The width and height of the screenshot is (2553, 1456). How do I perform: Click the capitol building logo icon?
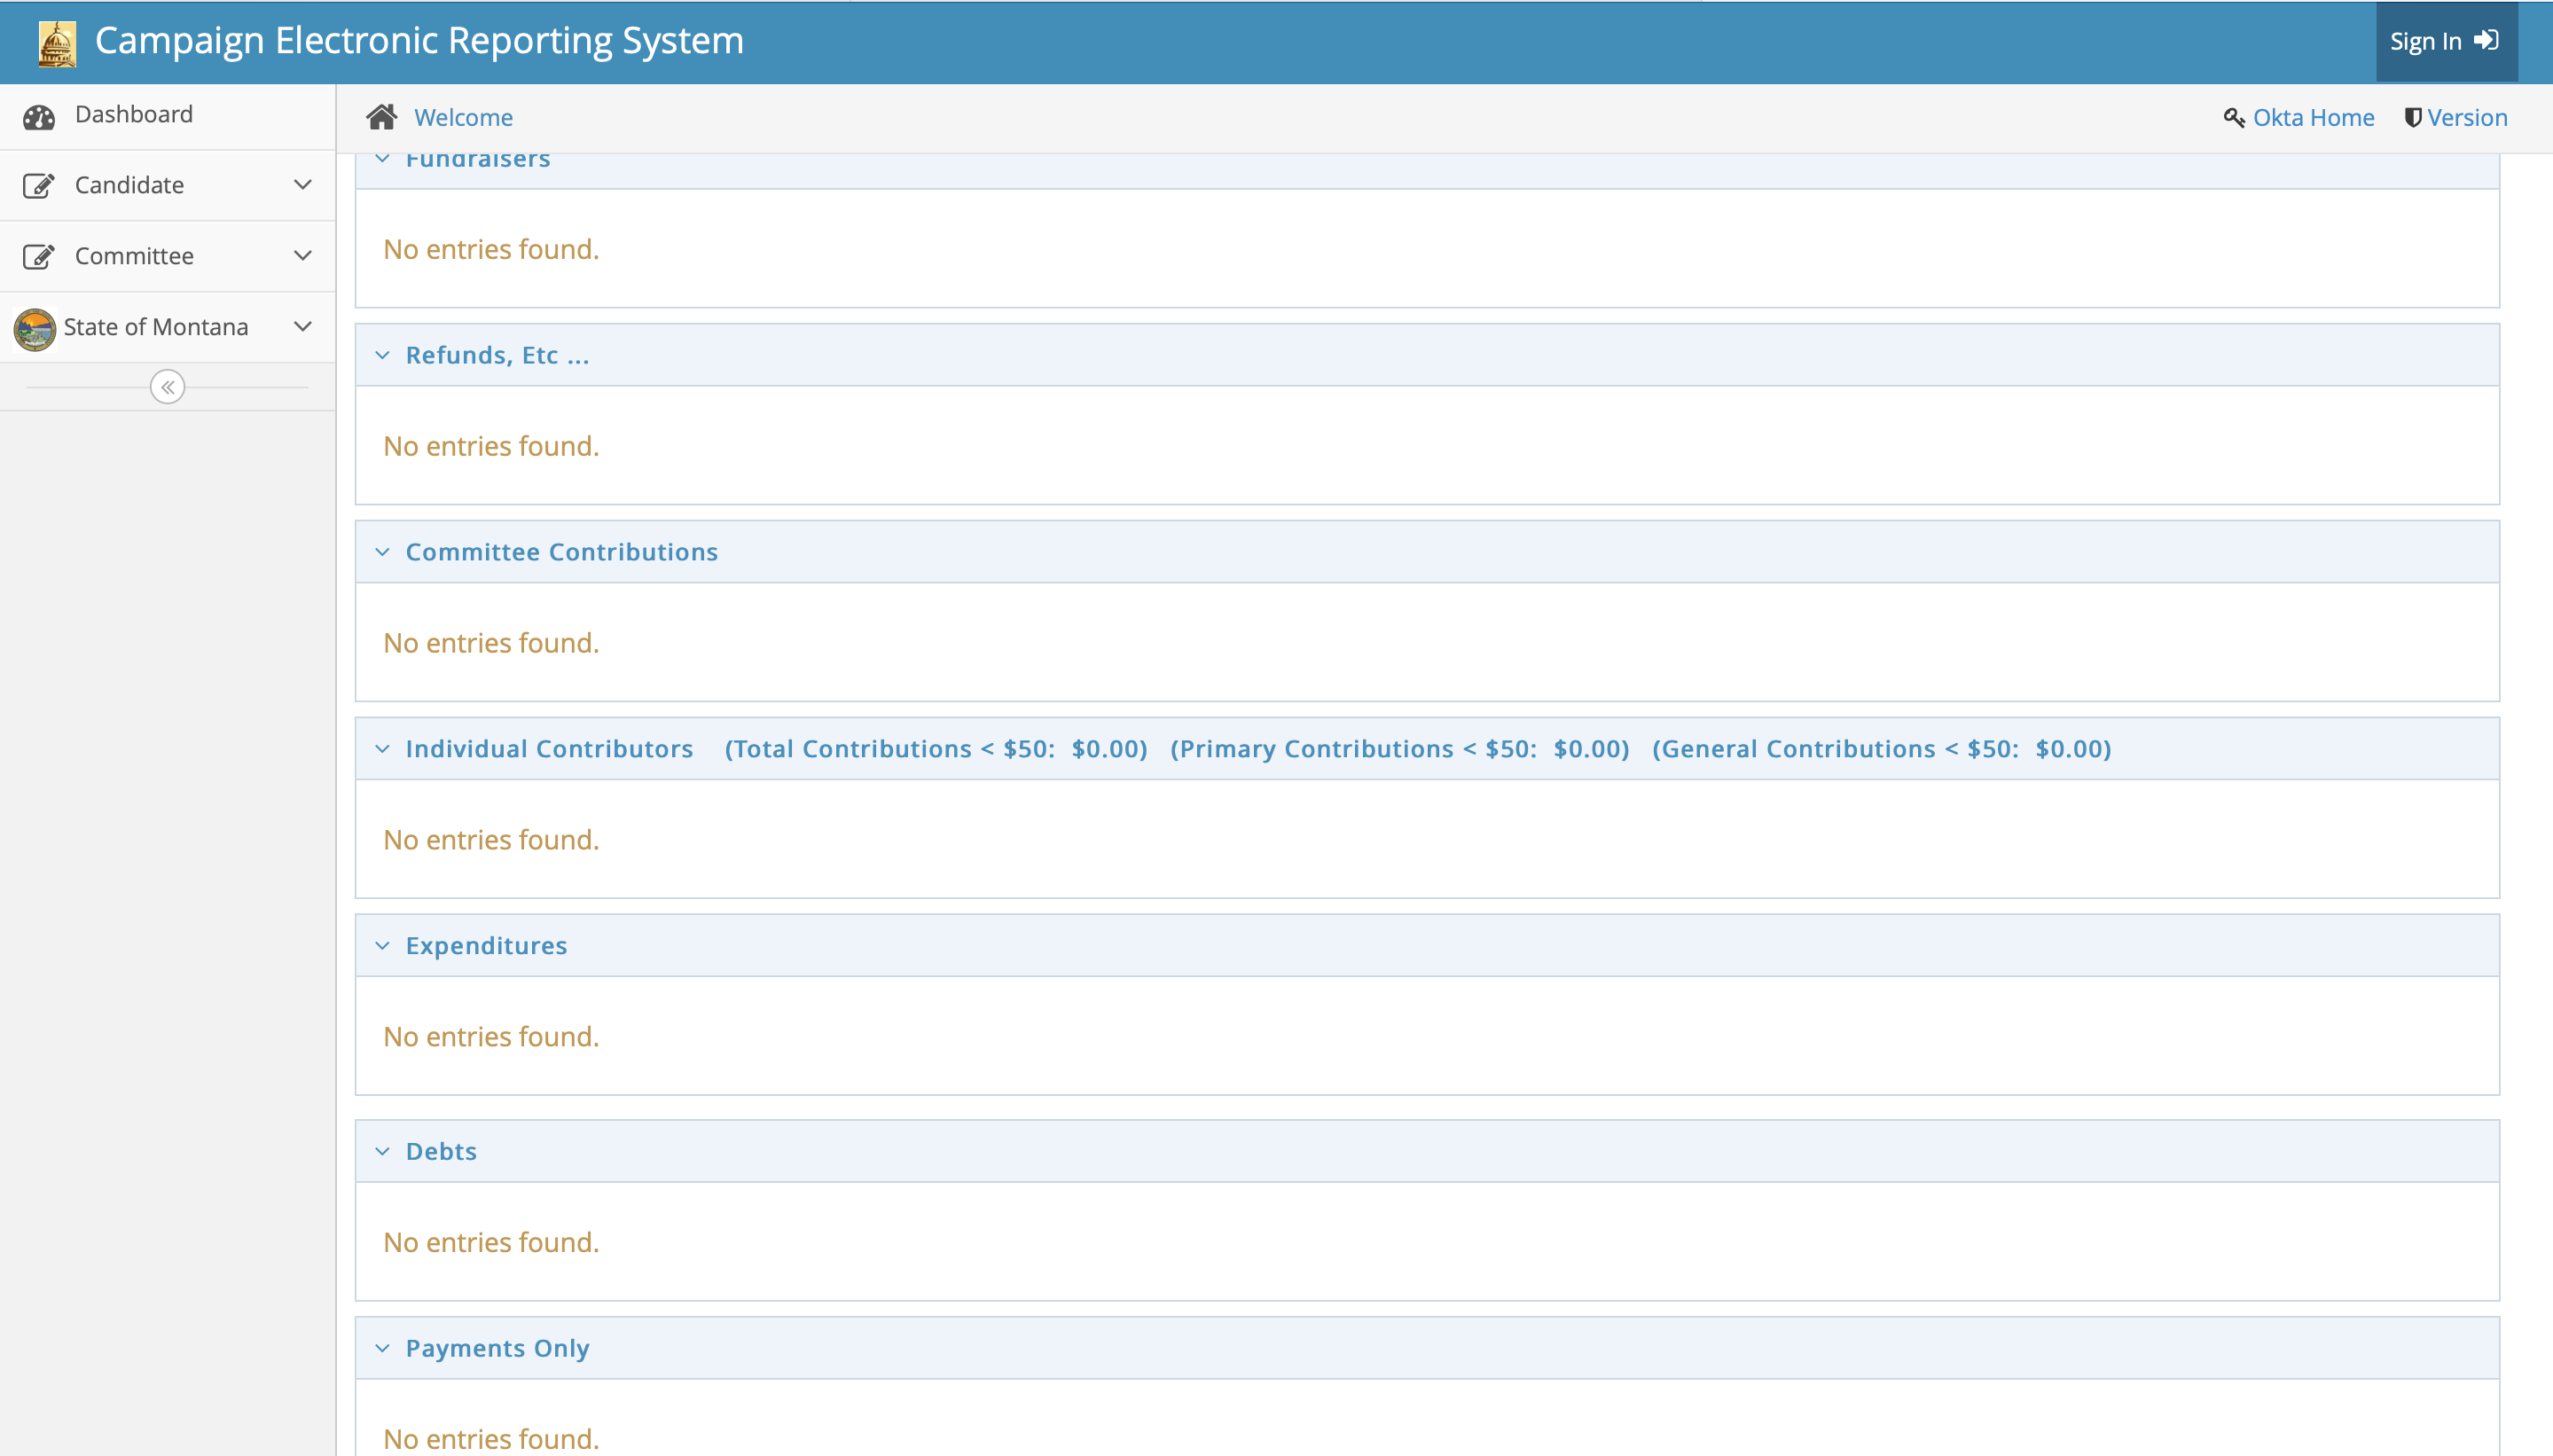57,43
